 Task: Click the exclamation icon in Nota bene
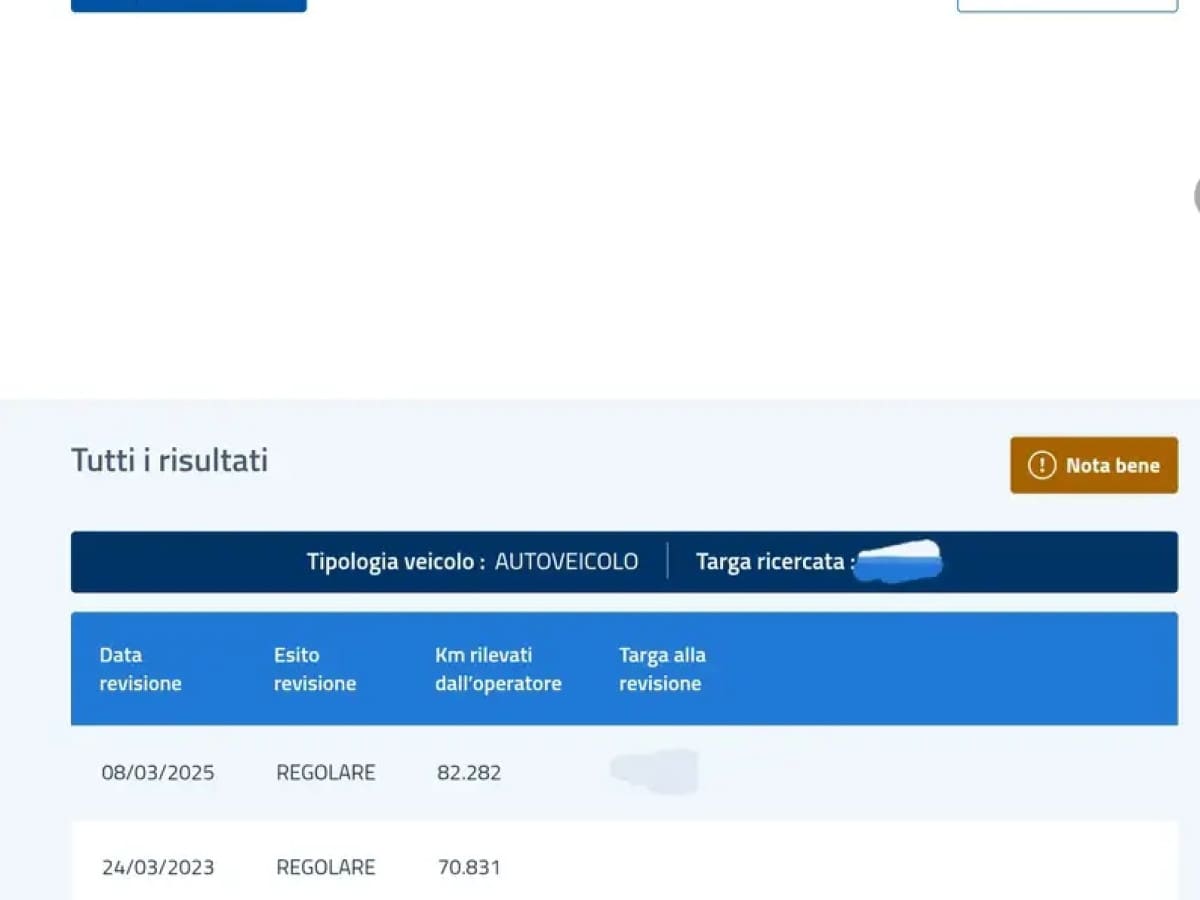1042,465
